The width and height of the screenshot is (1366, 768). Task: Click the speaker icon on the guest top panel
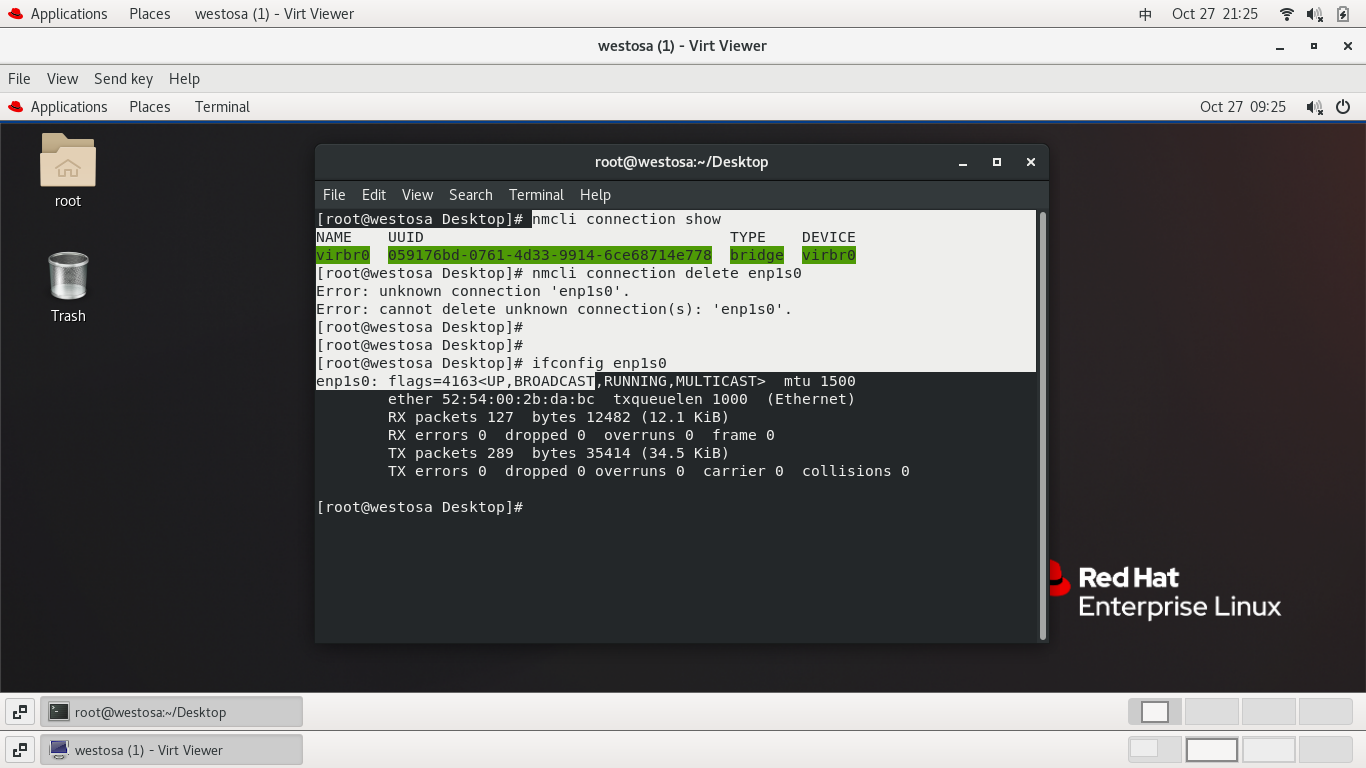pyautogui.click(x=1314, y=107)
